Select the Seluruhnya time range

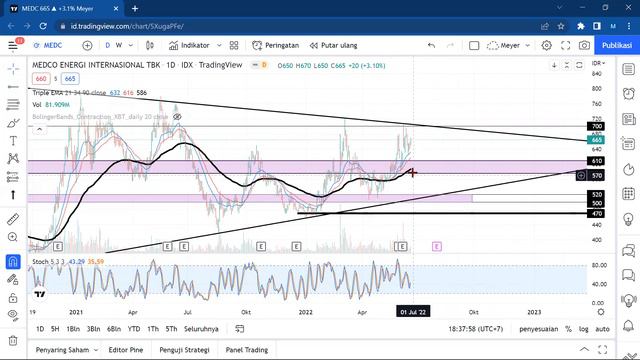pos(201,329)
